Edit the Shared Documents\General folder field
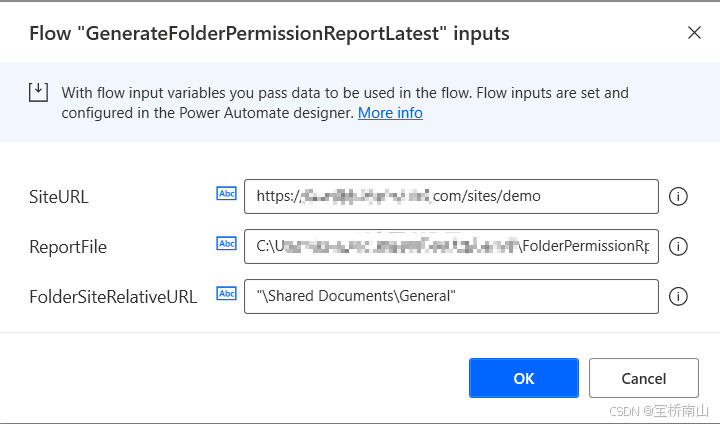This screenshot has width=720, height=424. [x=451, y=297]
